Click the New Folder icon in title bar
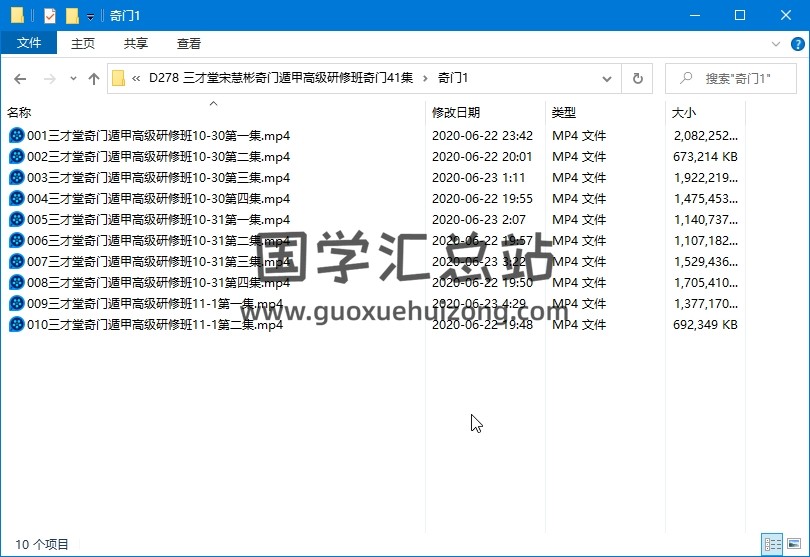 72,15
